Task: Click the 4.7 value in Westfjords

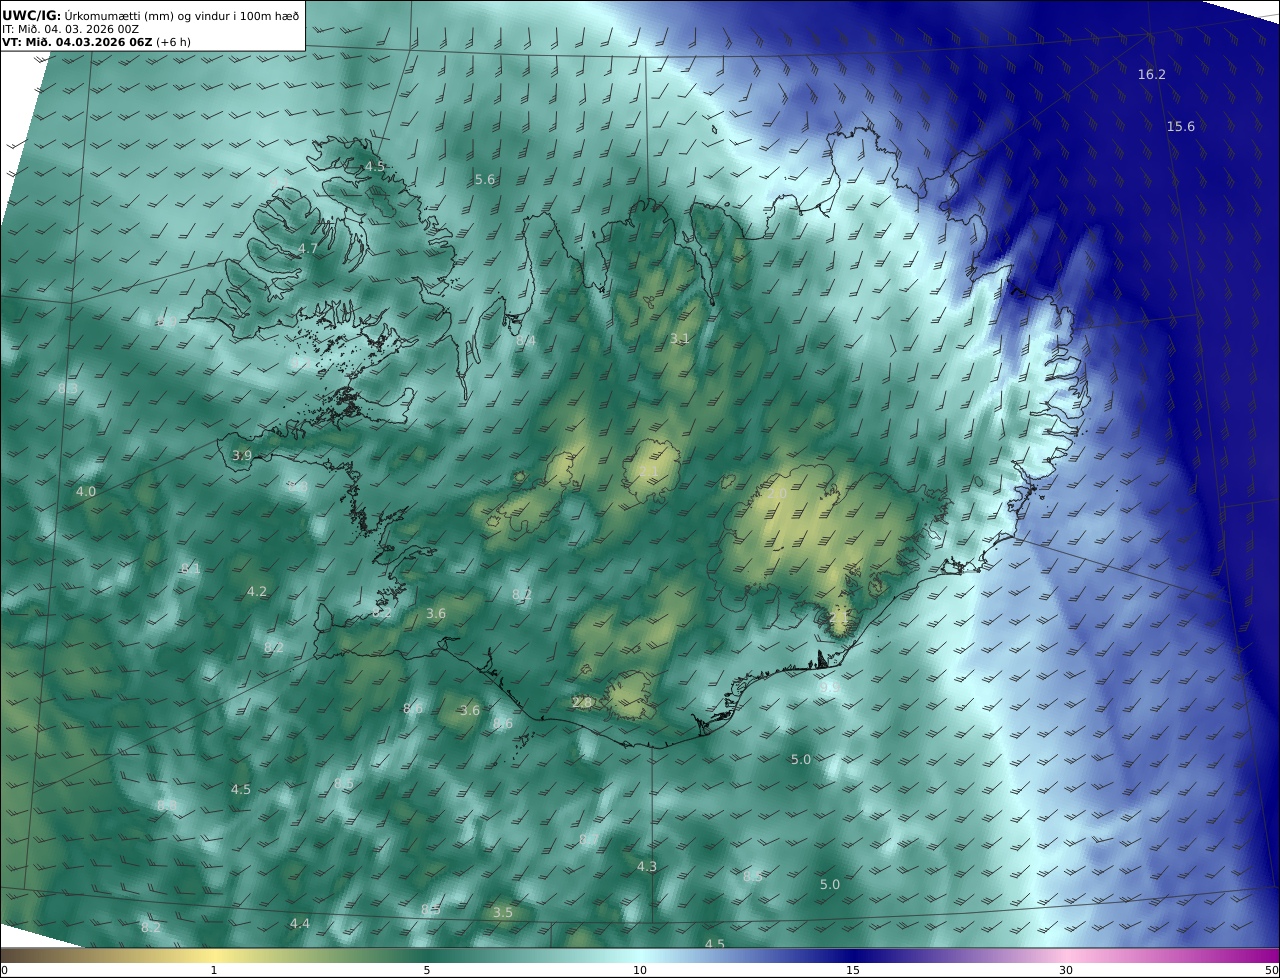Action: pyautogui.click(x=308, y=248)
